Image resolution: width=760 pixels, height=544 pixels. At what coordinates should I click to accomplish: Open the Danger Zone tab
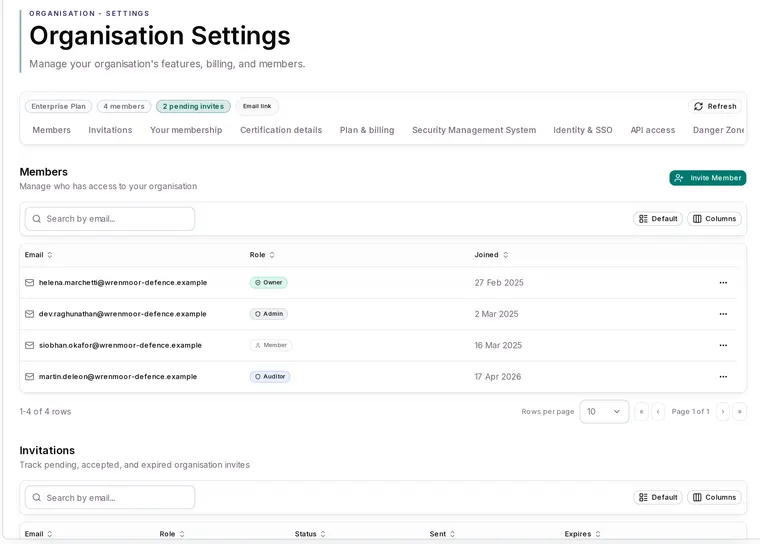pyautogui.click(x=718, y=130)
